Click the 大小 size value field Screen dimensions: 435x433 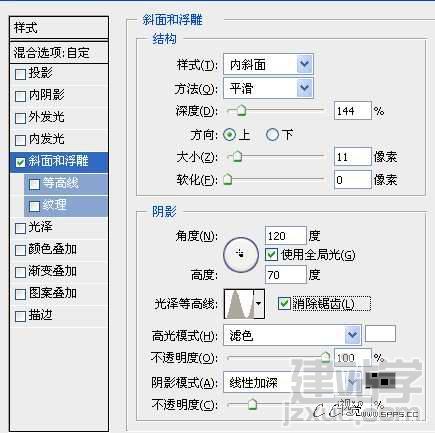pos(352,157)
